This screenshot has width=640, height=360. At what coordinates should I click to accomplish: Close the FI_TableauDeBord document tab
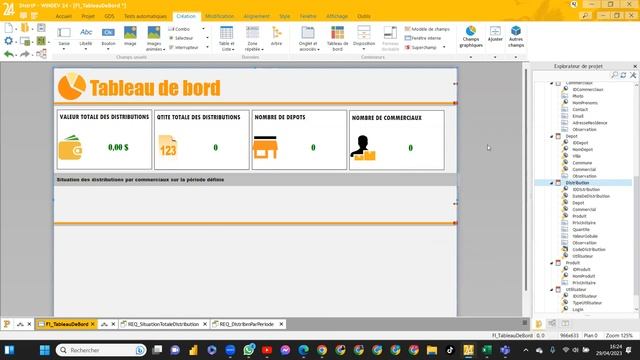click(x=93, y=324)
